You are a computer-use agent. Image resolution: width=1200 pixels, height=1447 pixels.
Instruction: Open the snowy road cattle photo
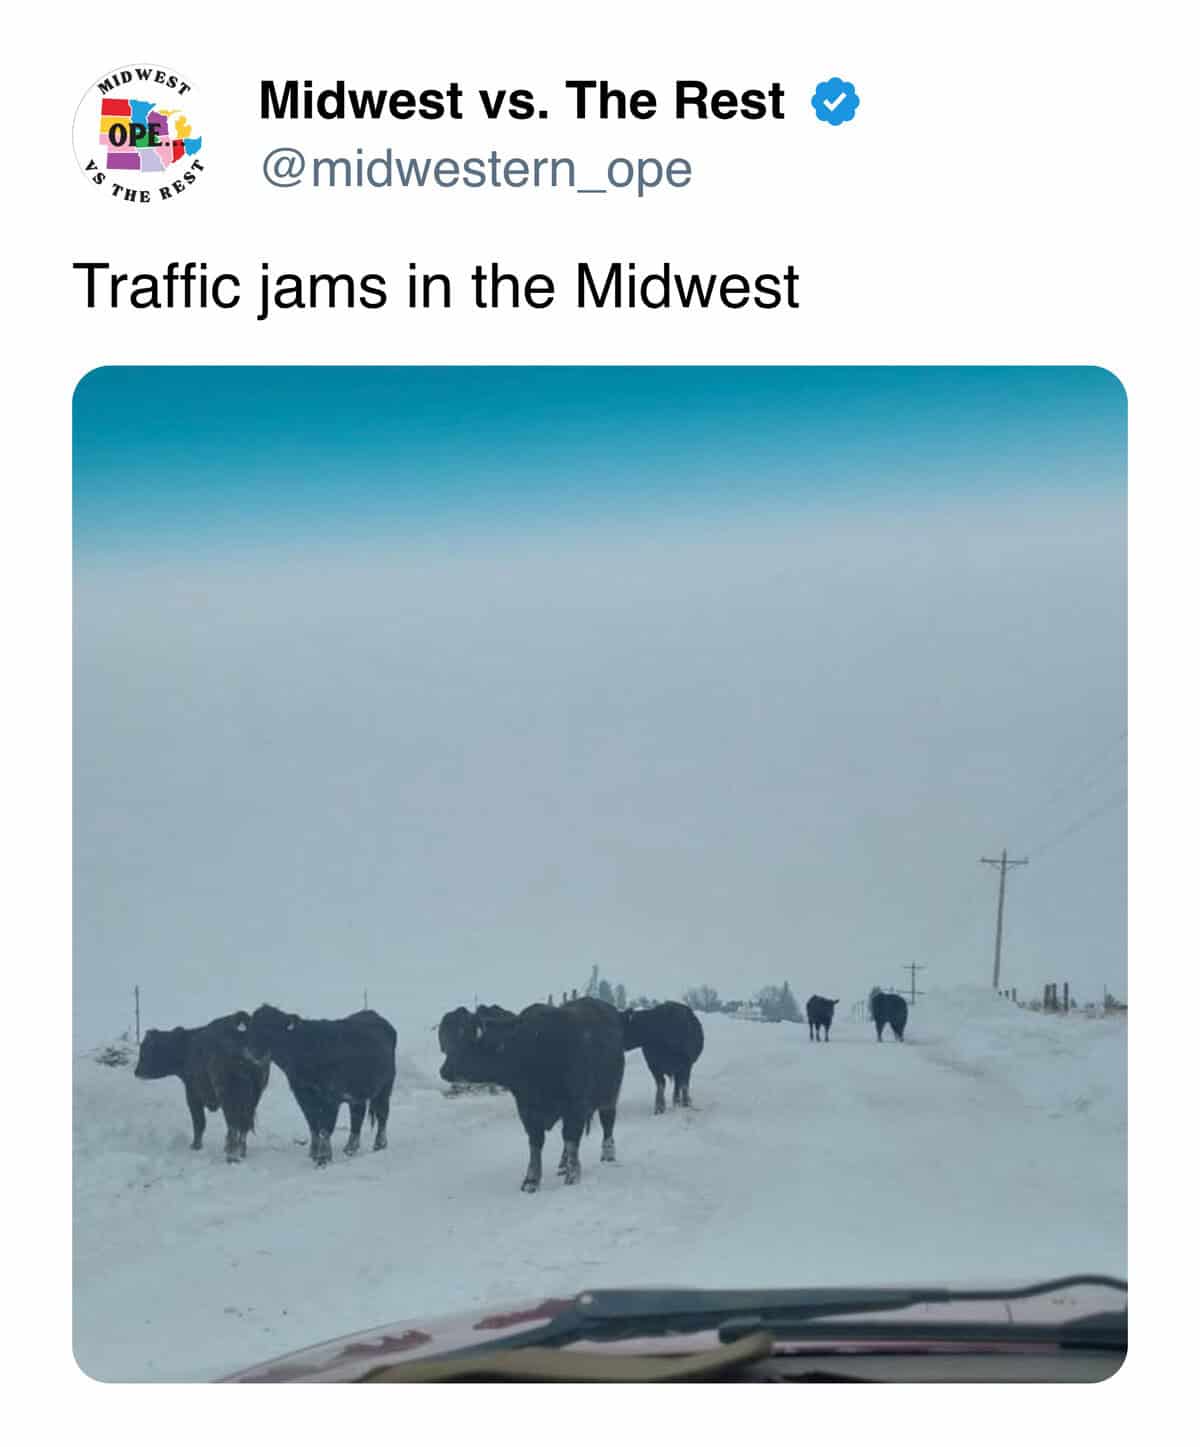click(600, 874)
